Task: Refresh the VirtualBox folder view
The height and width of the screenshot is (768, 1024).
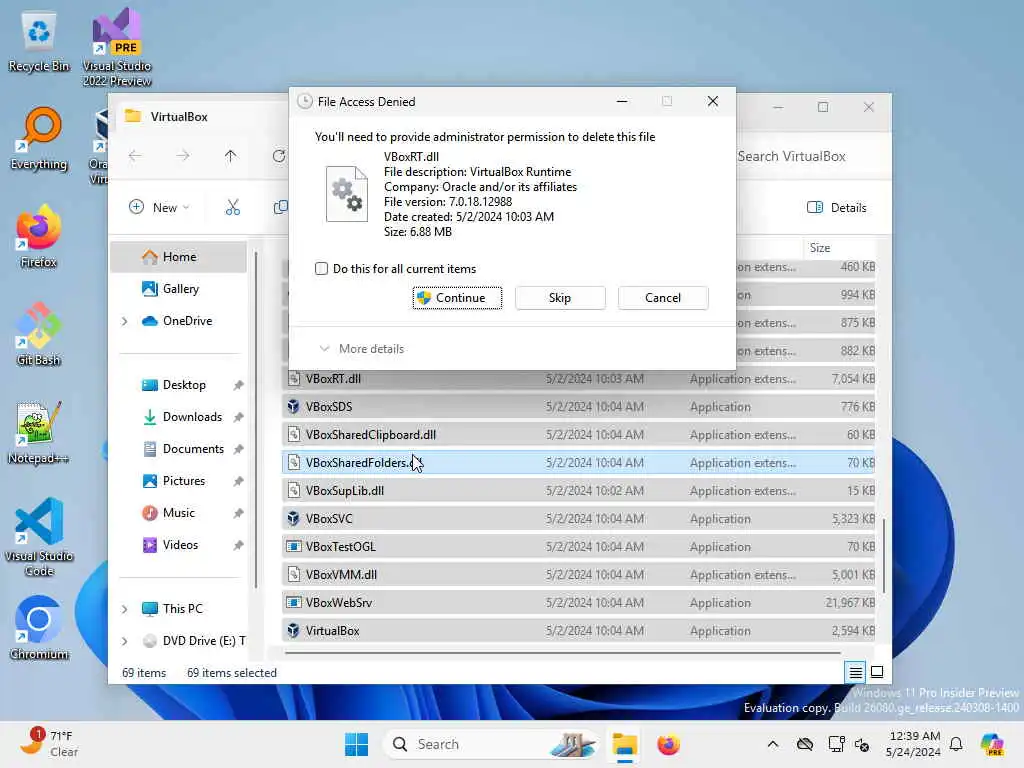Action: [x=279, y=156]
